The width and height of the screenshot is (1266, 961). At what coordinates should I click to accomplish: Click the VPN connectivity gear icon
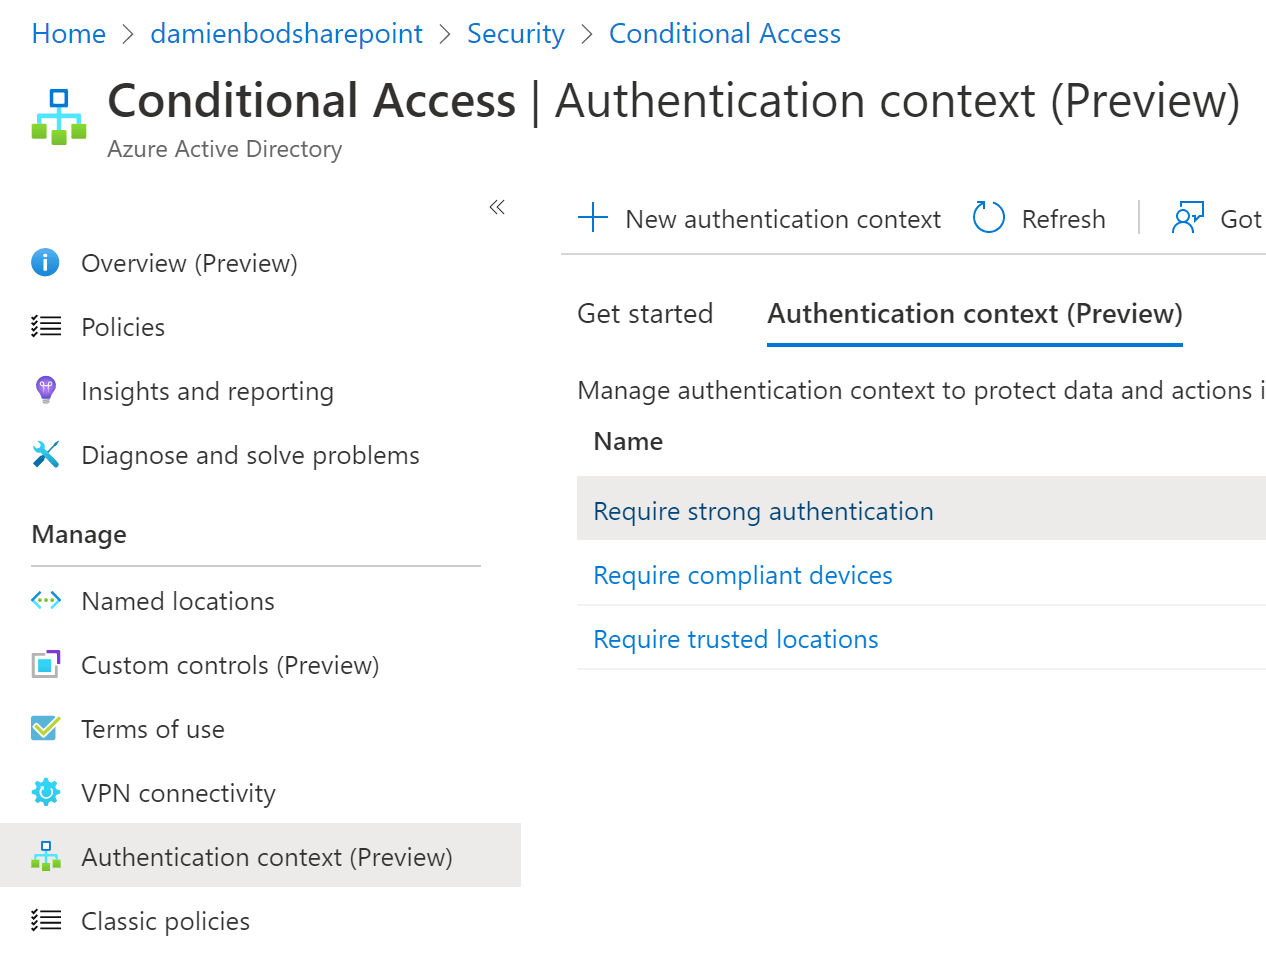(x=46, y=793)
